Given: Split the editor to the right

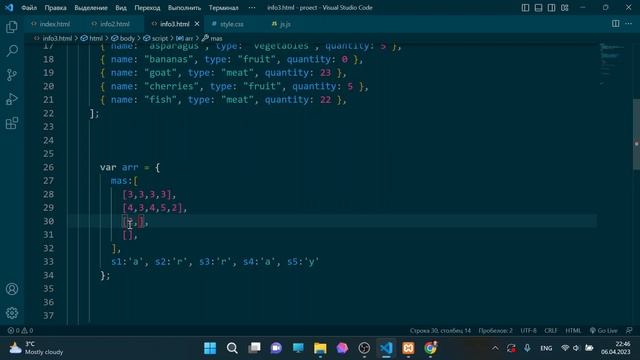Looking at the screenshot, I should pyautogui.click(x=616, y=24).
